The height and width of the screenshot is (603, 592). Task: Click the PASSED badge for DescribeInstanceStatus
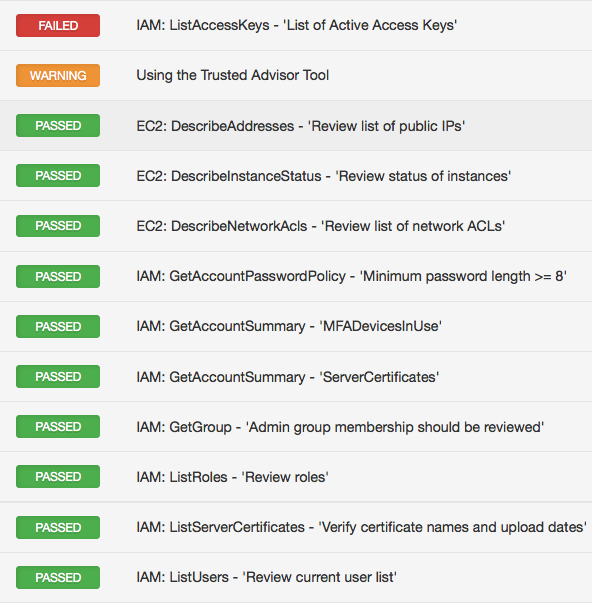[x=58, y=175]
